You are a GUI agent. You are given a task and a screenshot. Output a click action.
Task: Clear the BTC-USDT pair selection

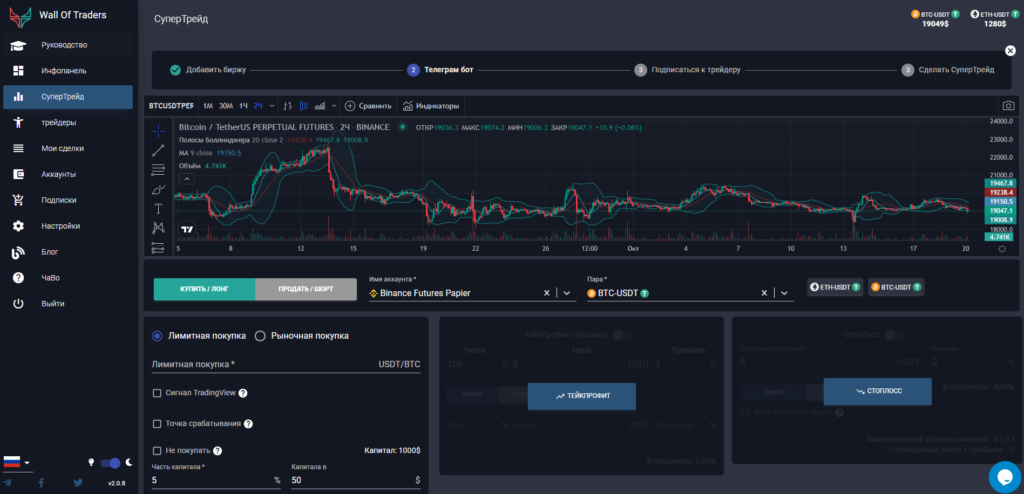(764, 293)
